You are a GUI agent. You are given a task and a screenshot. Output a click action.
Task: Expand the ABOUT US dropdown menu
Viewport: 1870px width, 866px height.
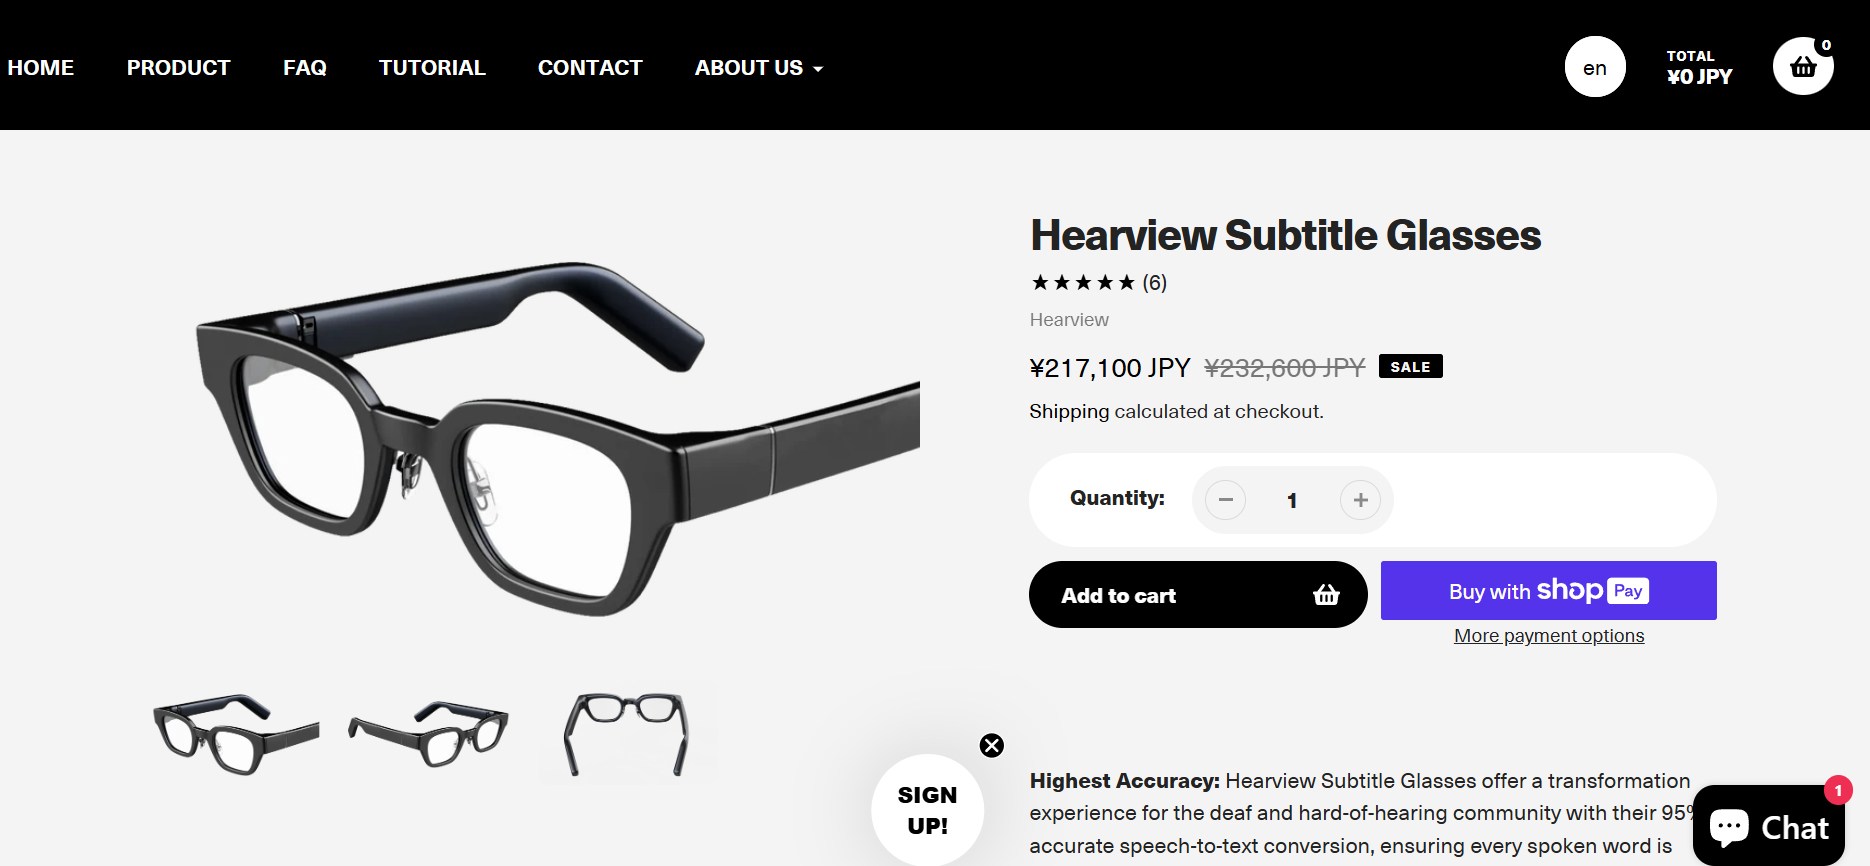[x=758, y=68]
